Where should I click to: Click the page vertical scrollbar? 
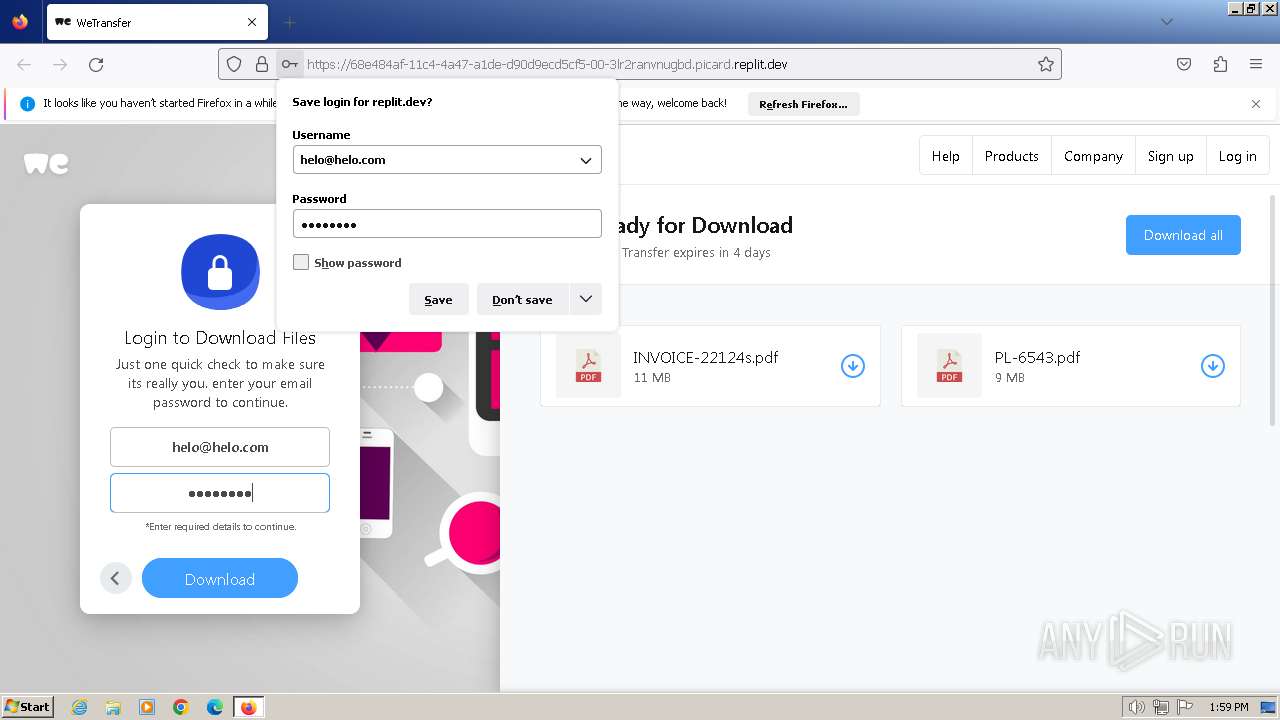point(1273,310)
